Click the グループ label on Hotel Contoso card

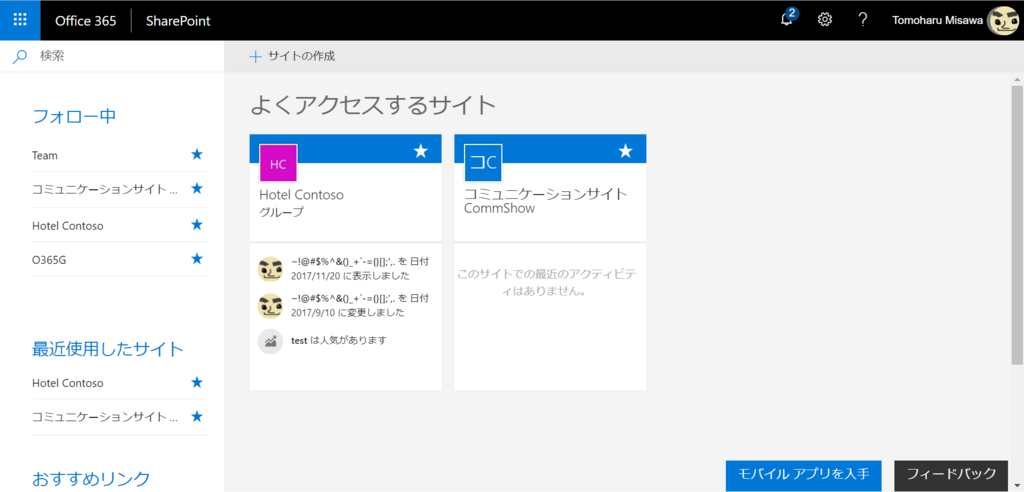click(281, 212)
